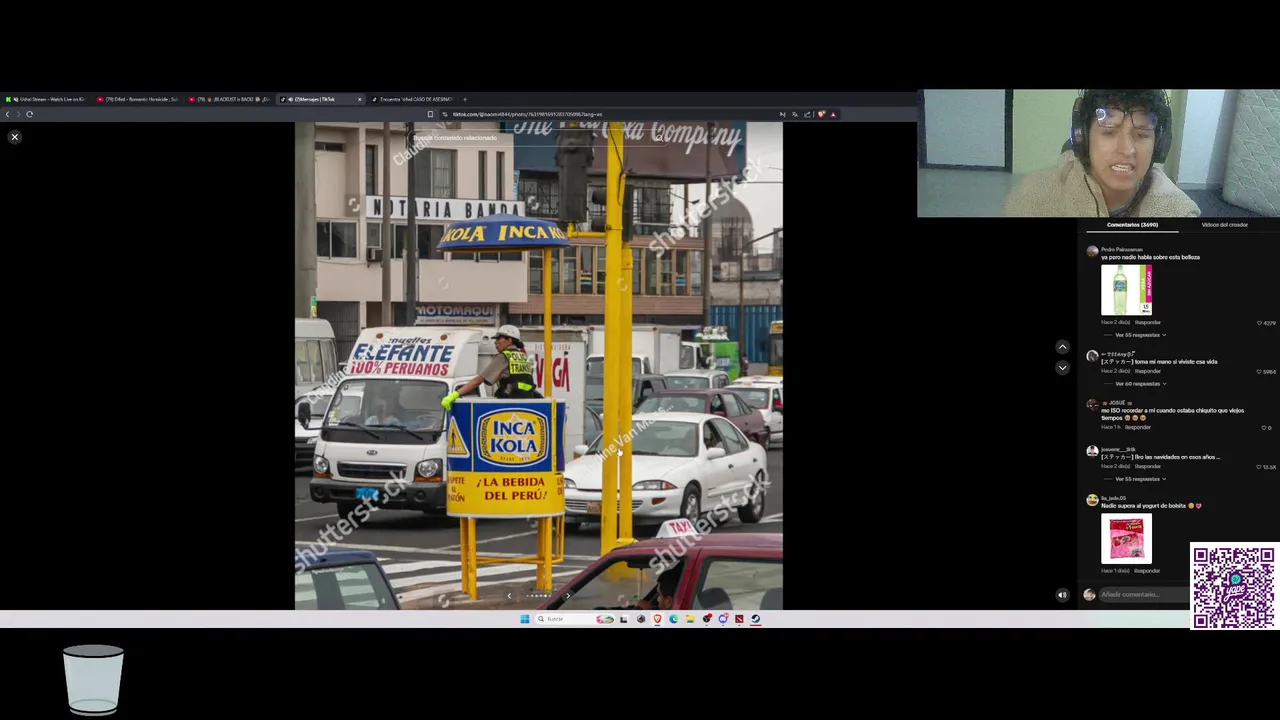Switch to Comentarios (3690) tab

coord(1132,225)
